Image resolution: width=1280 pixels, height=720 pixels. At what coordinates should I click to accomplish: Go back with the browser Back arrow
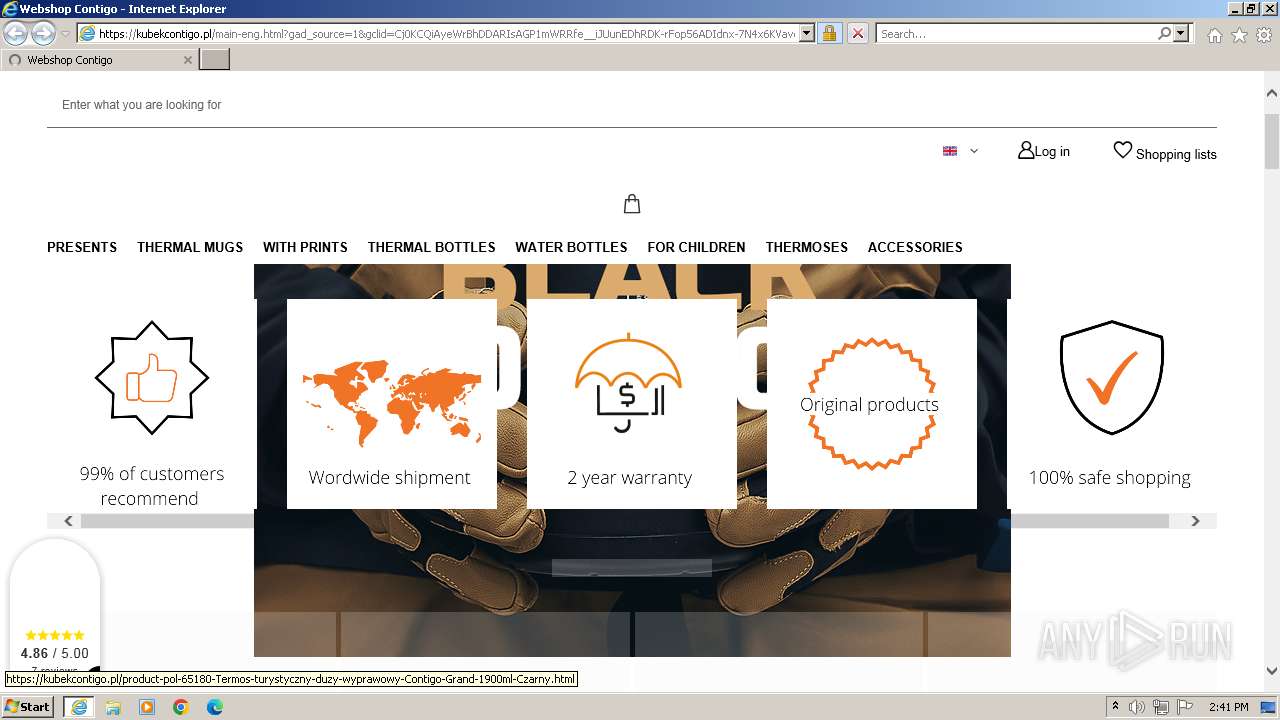[x=16, y=34]
